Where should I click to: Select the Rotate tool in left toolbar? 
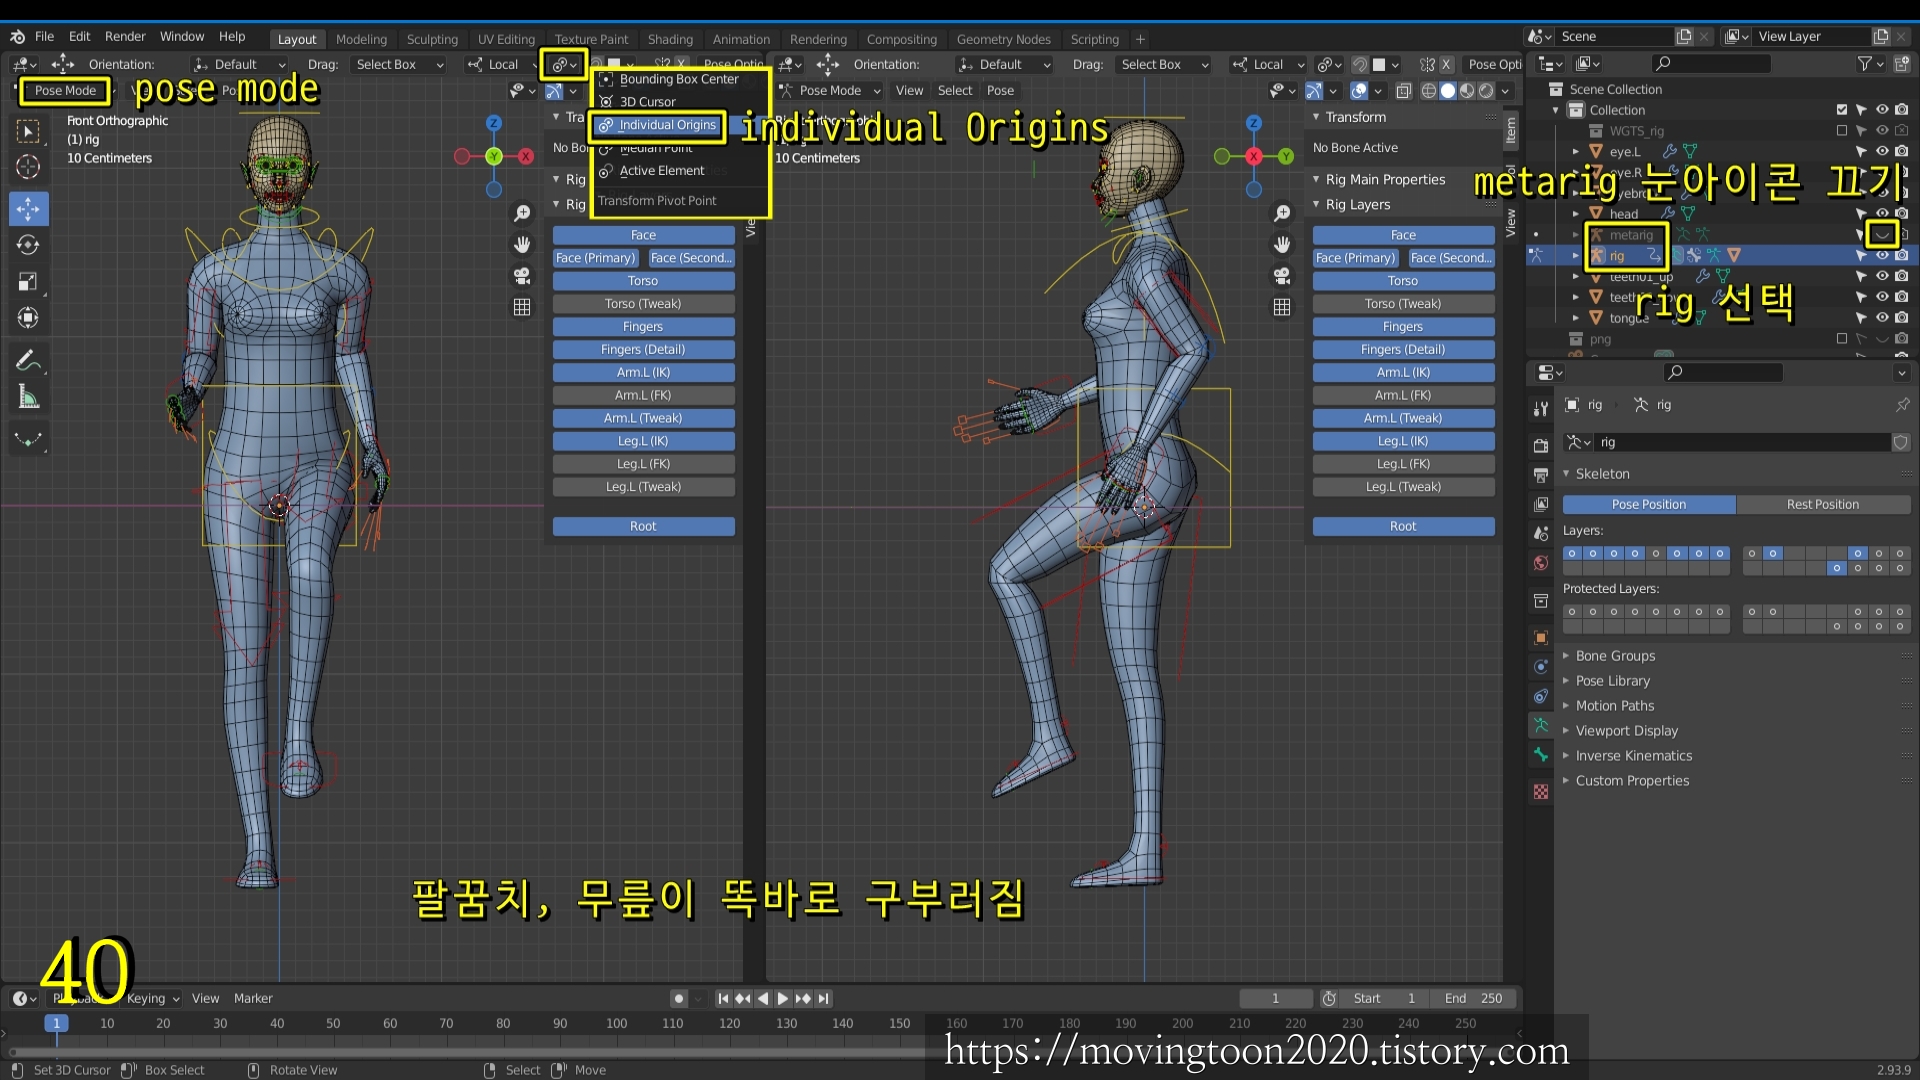click(28, 245)
